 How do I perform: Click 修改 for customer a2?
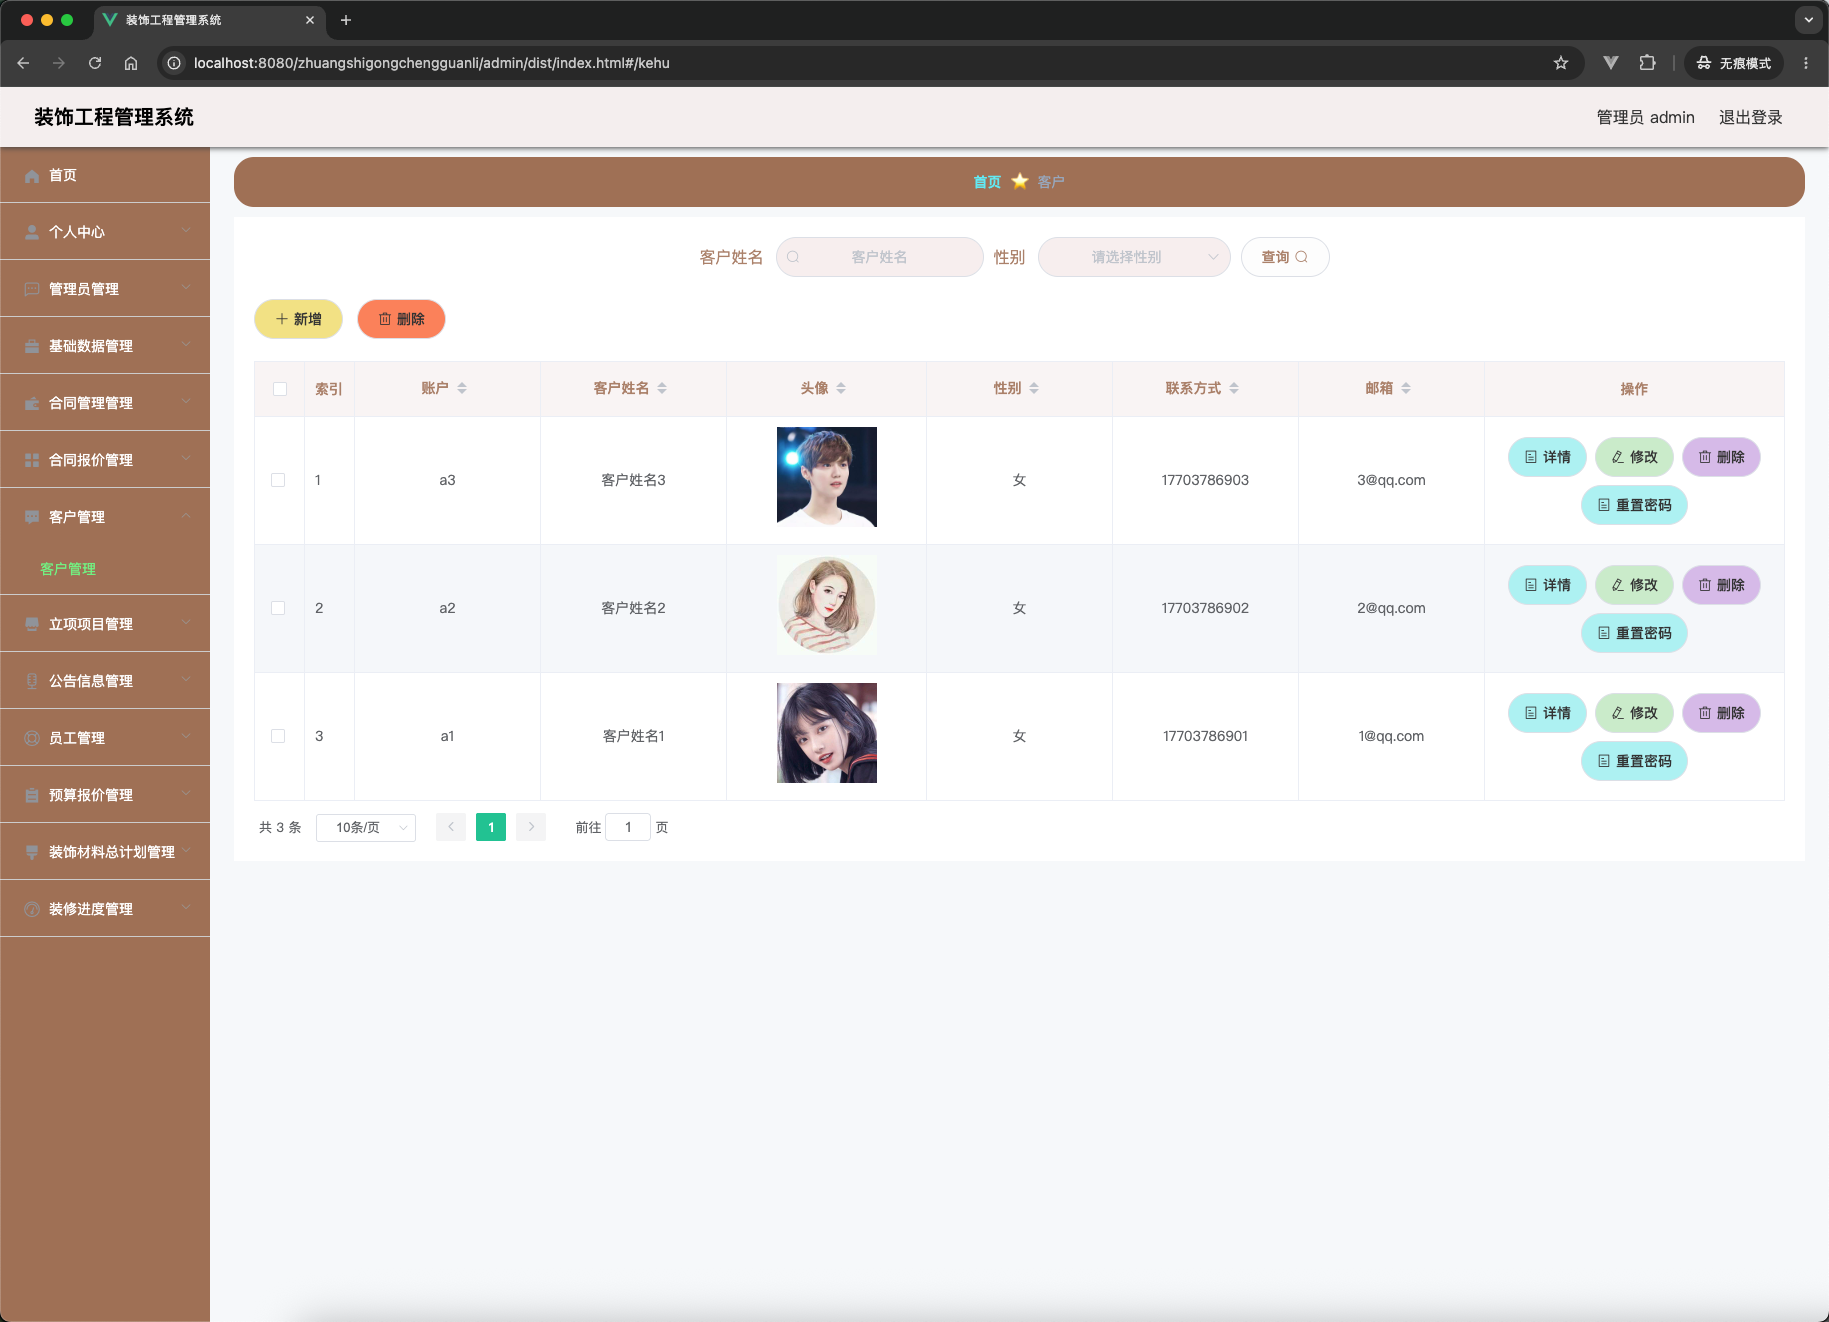(x=1634, y=585)
